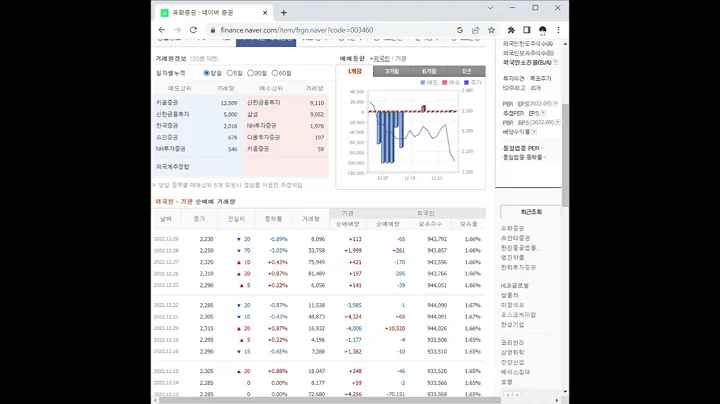This screenshot has width=720, height=404.
Task: Click 신한금융투자 in the 매수상위 column
Action: pos(264,102)
